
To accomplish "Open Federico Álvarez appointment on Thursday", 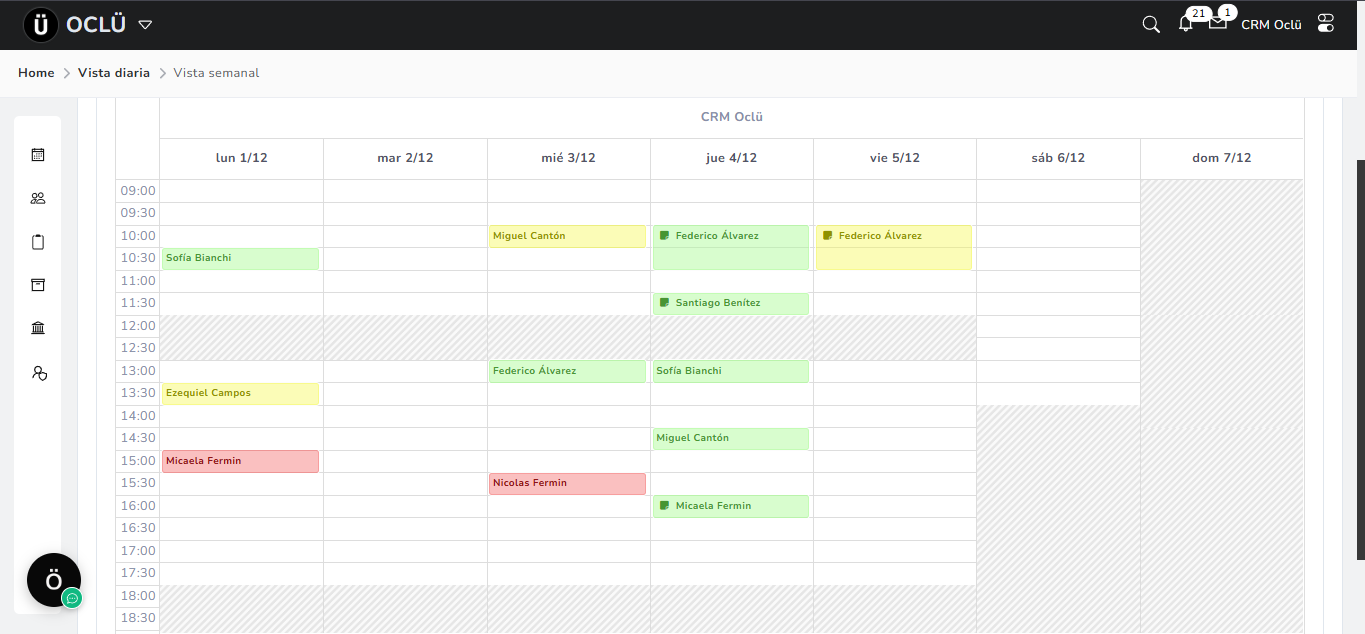I will click(x=731, y=247).
